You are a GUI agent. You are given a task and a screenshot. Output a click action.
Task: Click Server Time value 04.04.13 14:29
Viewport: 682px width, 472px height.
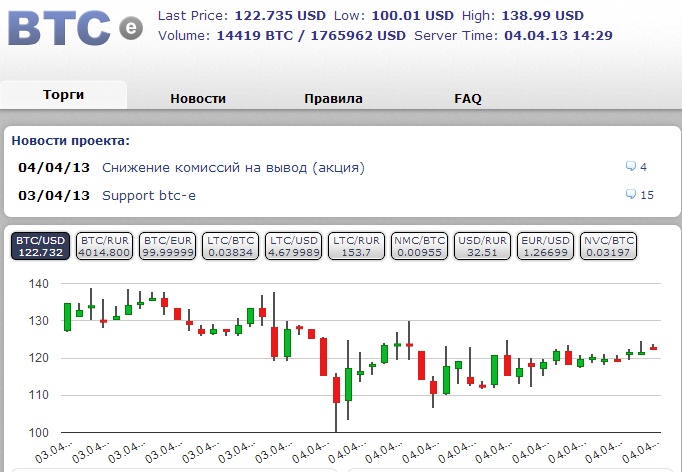point(558,35)
